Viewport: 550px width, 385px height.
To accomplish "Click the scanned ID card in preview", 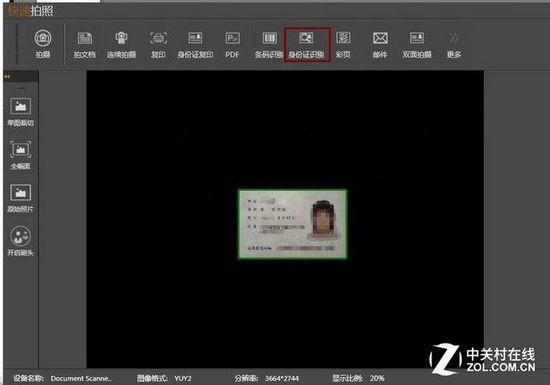I will pos(293,224).
